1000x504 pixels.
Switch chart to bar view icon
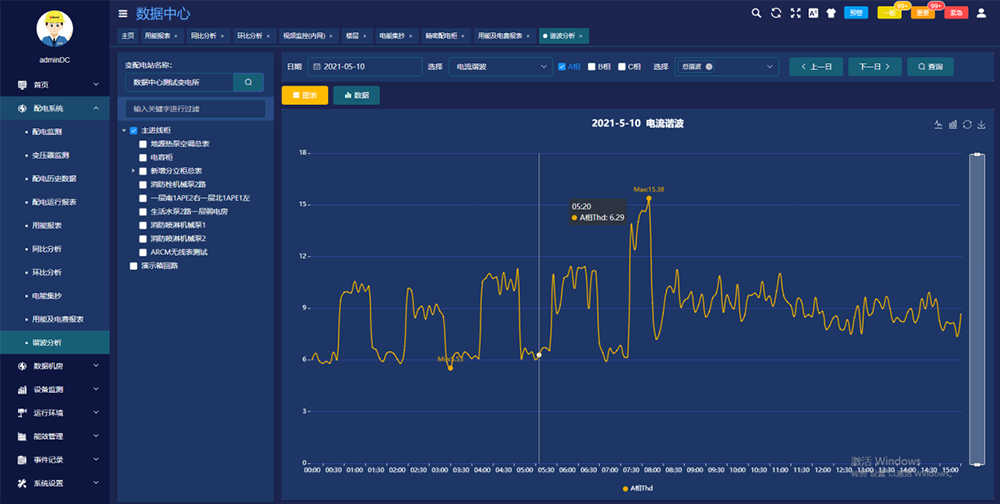952,124
